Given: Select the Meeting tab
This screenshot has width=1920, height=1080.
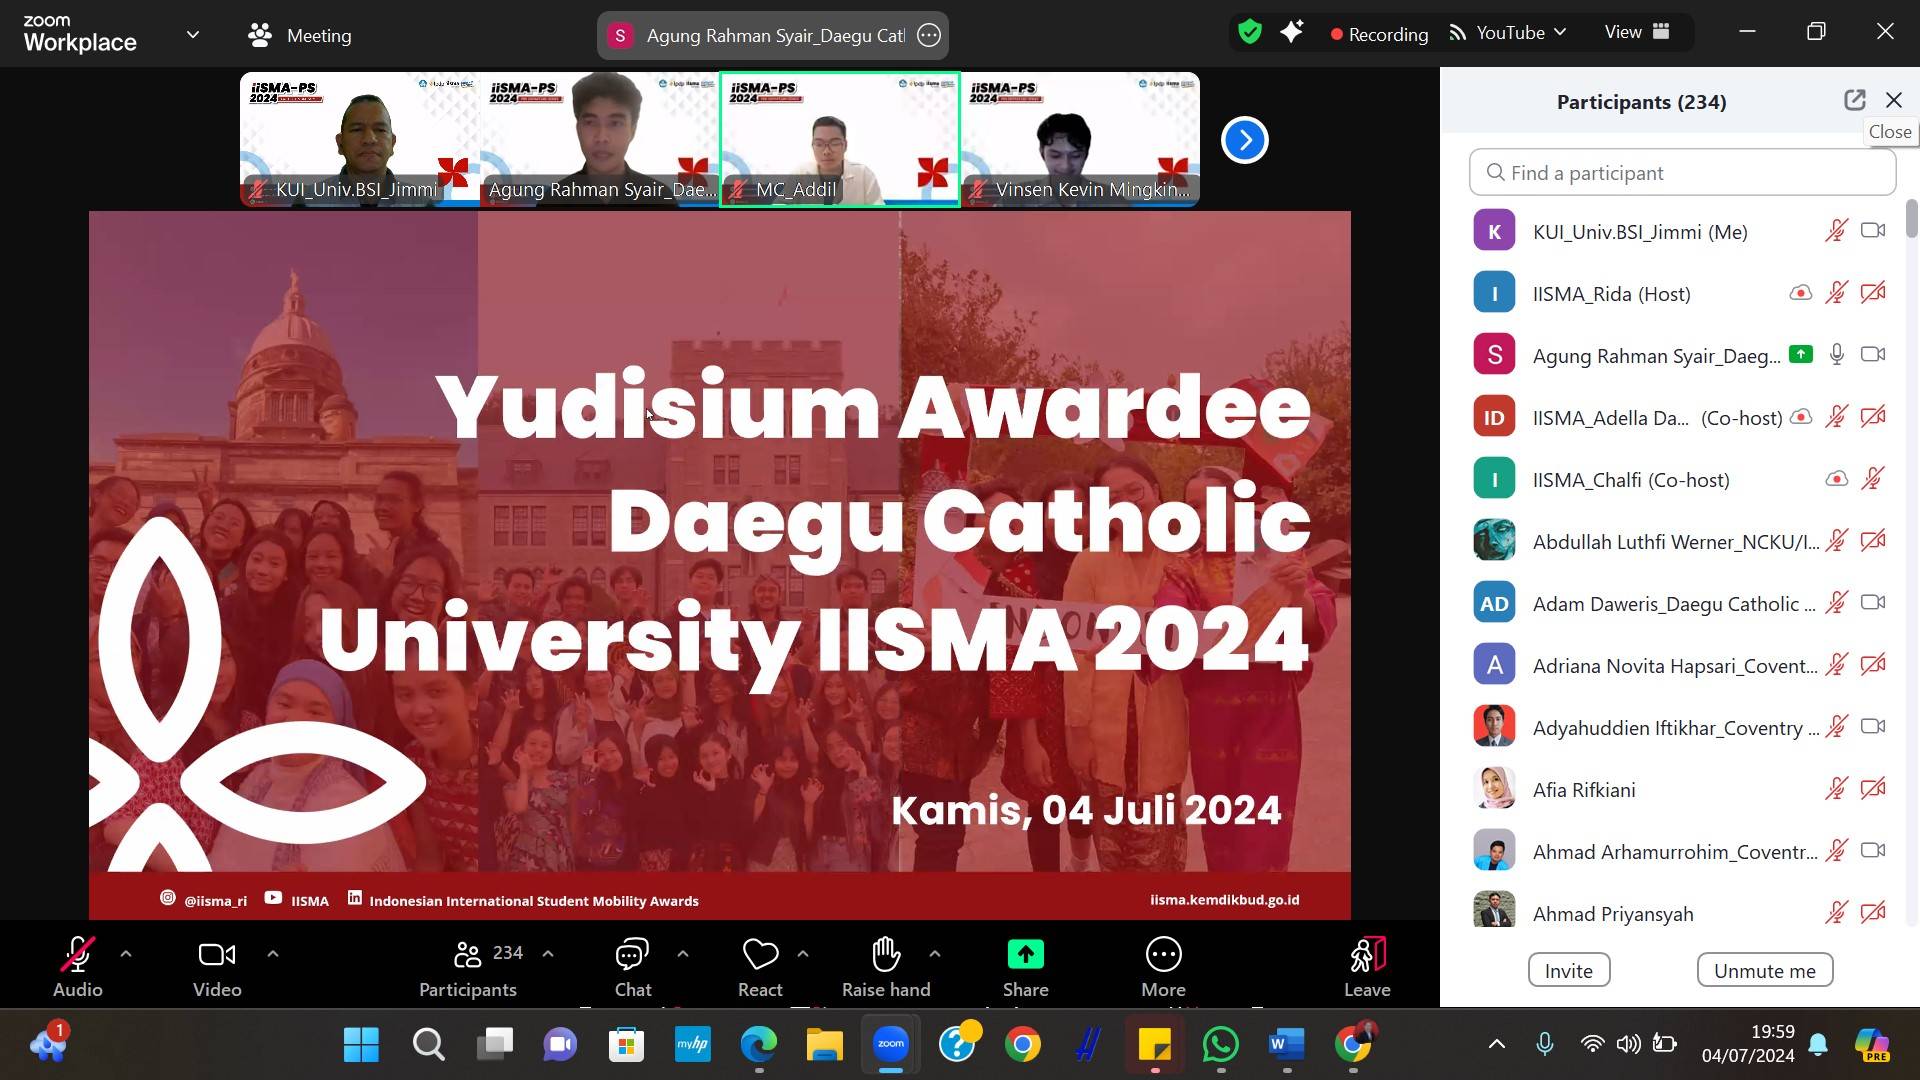Looking at the screenshot, I should pyautogui.click(x=300, y=35).
